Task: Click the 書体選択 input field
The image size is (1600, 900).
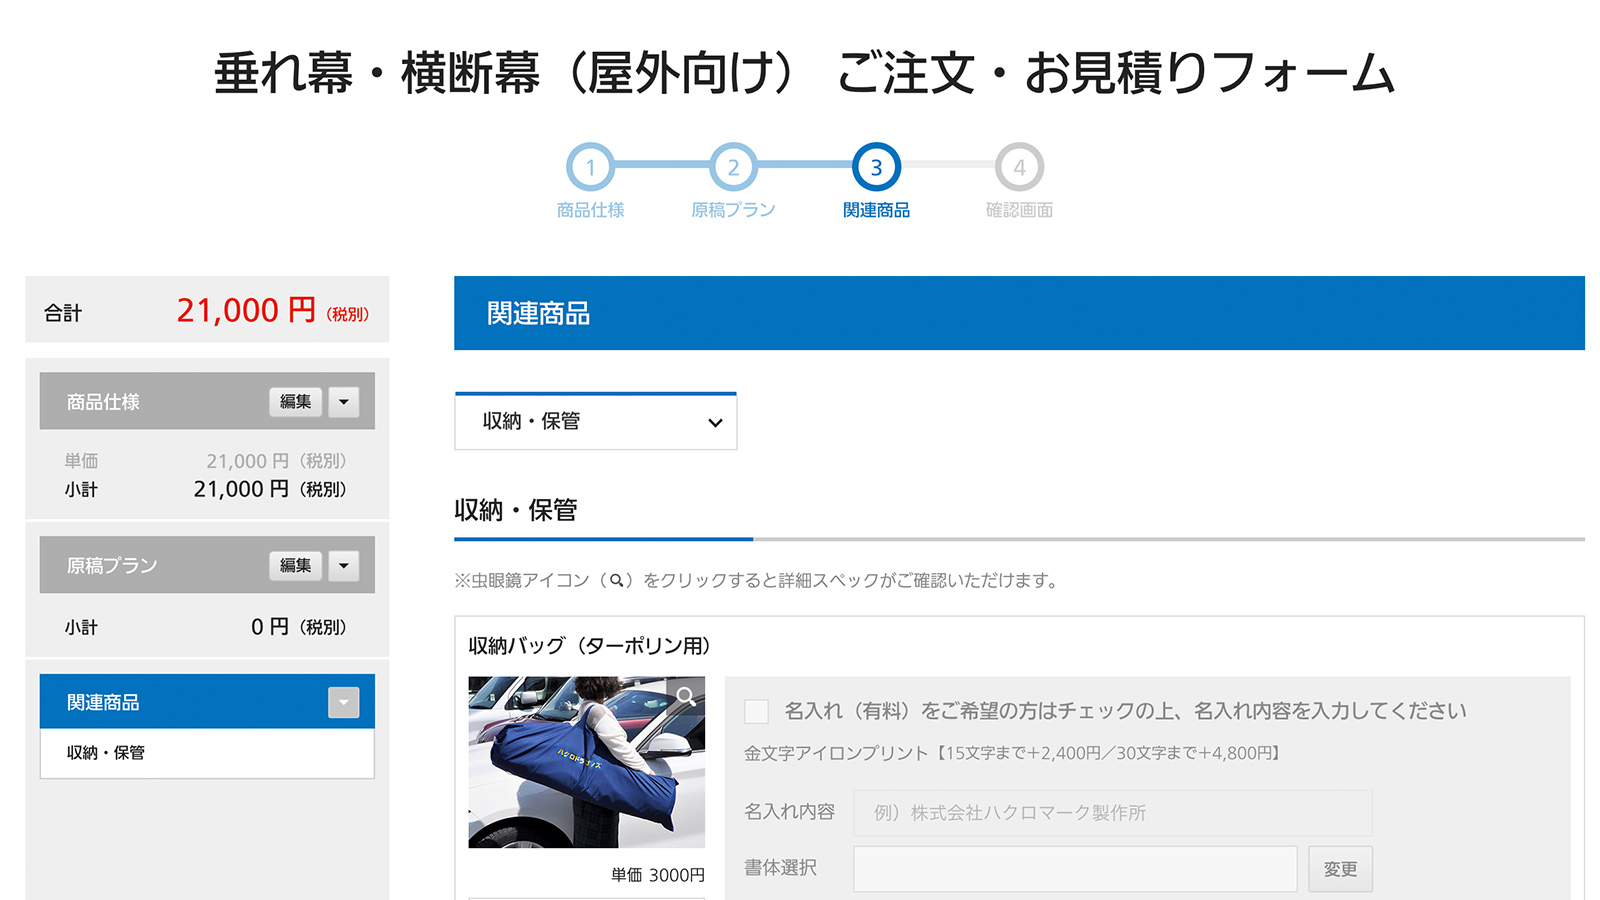Action: pyautogui.click(x=1075, y=869)
